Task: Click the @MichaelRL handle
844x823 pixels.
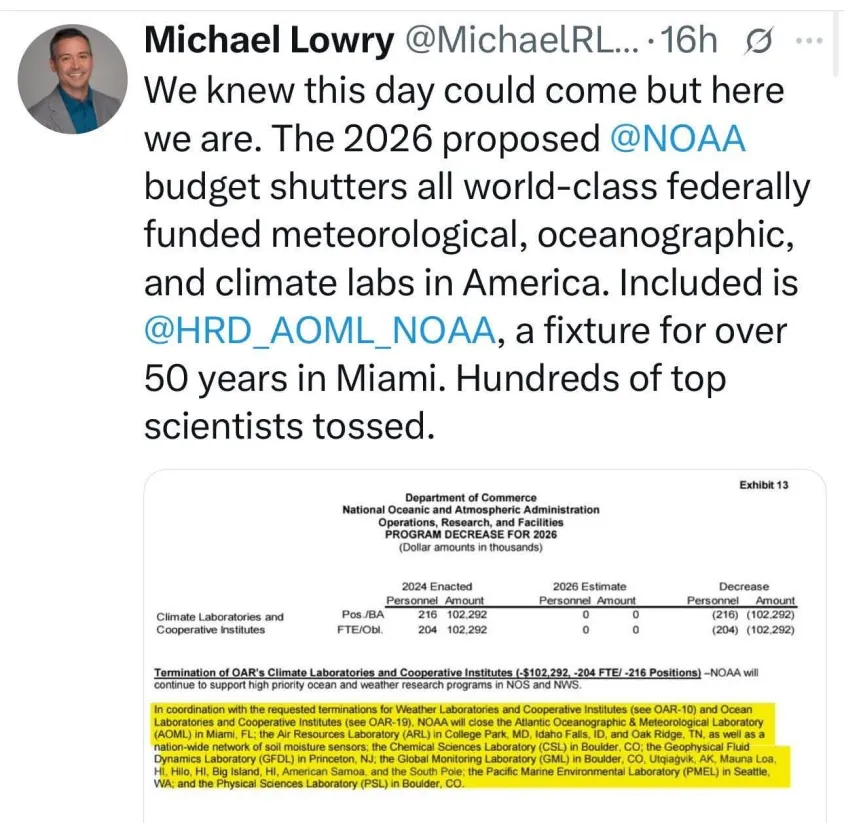Action: click(x=522, y=40)
